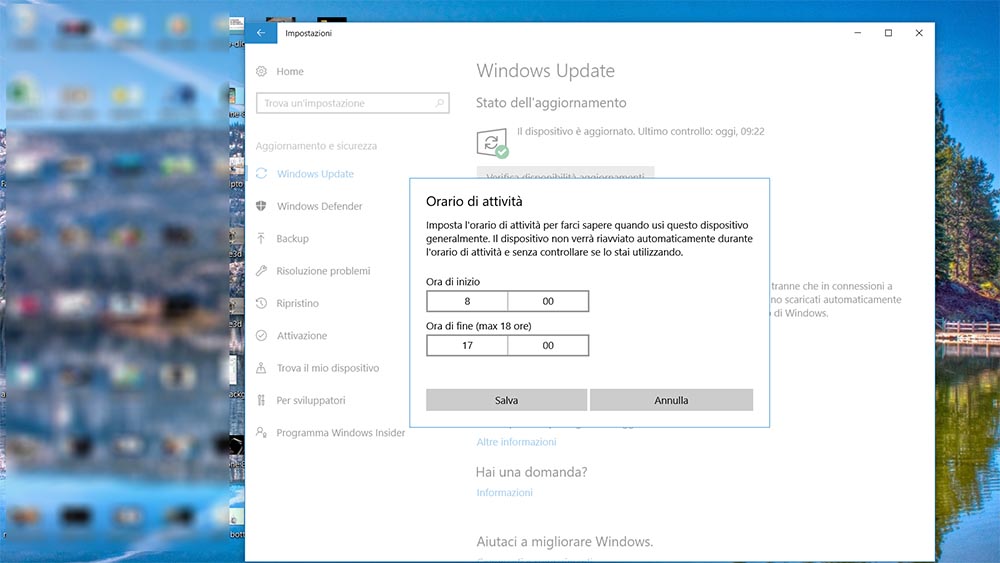The height and width of the screenshot is (563, 1000).
Task: Click the Attivazione checkmark circle icon
Action: (x=261, y=335)
